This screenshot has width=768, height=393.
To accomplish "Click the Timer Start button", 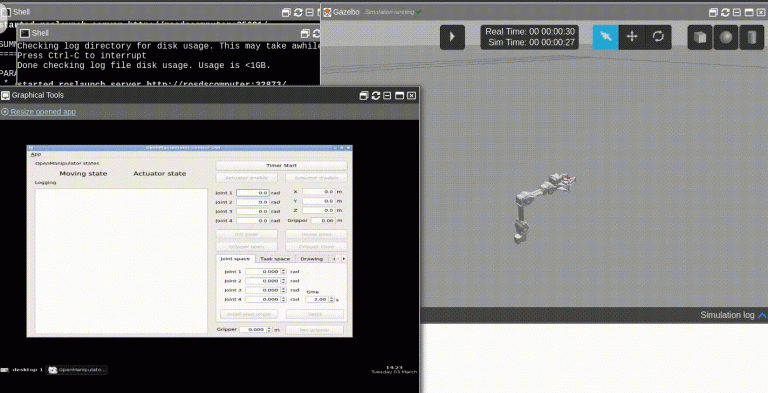I will (281, 166).
